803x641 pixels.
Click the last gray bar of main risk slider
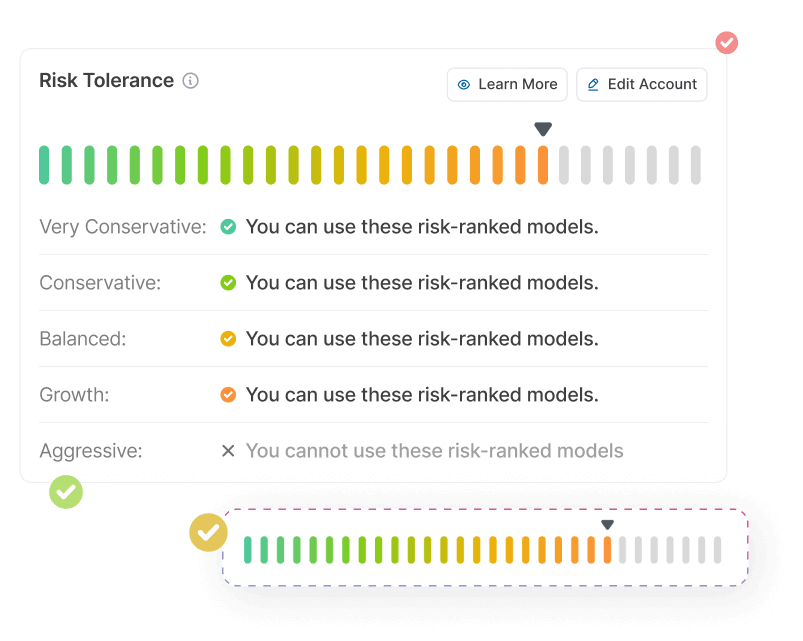point(695,165)
